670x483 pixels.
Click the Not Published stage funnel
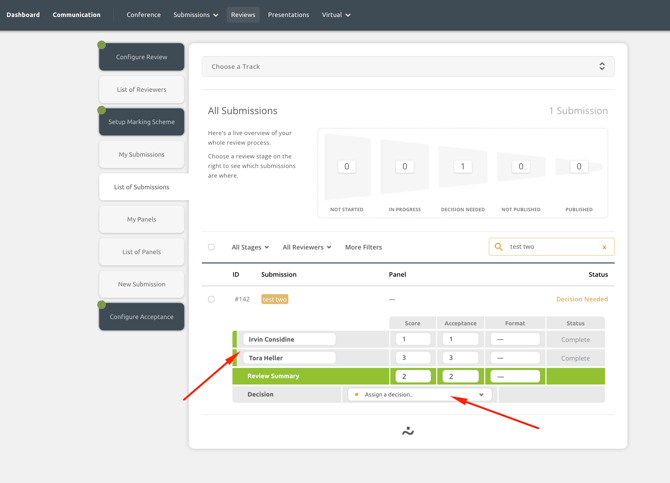[520, 167]
